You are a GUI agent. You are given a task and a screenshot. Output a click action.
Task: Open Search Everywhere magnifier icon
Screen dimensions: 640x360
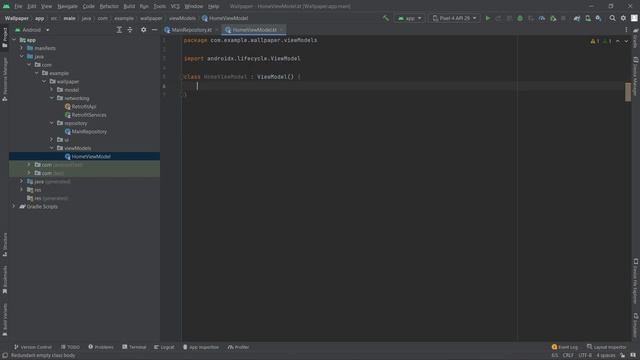point(613,18)
